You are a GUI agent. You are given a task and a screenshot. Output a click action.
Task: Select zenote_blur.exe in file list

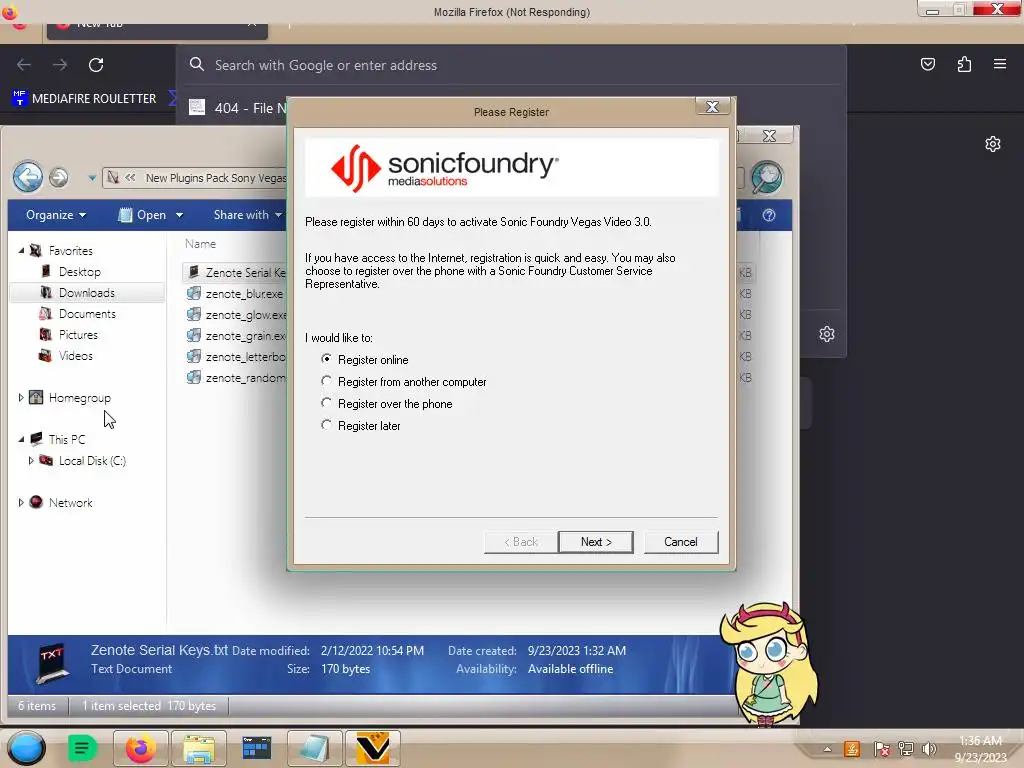[x=236, y=294]
